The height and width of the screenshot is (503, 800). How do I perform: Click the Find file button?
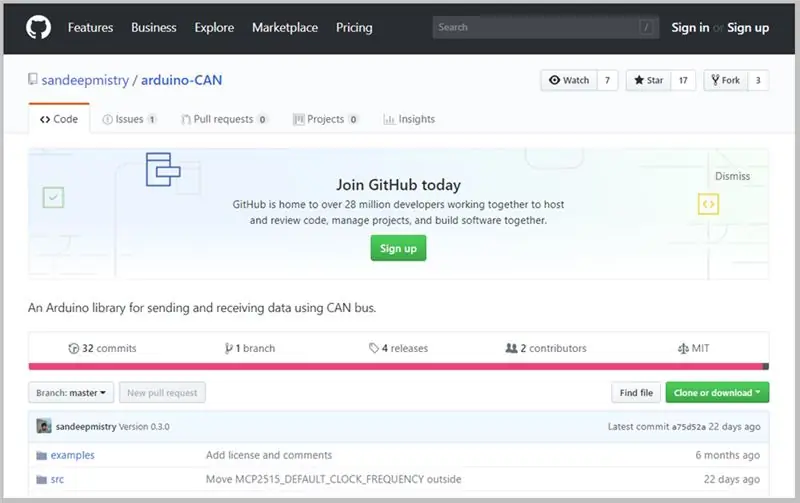pyautogui.click(x=636, y=393)
